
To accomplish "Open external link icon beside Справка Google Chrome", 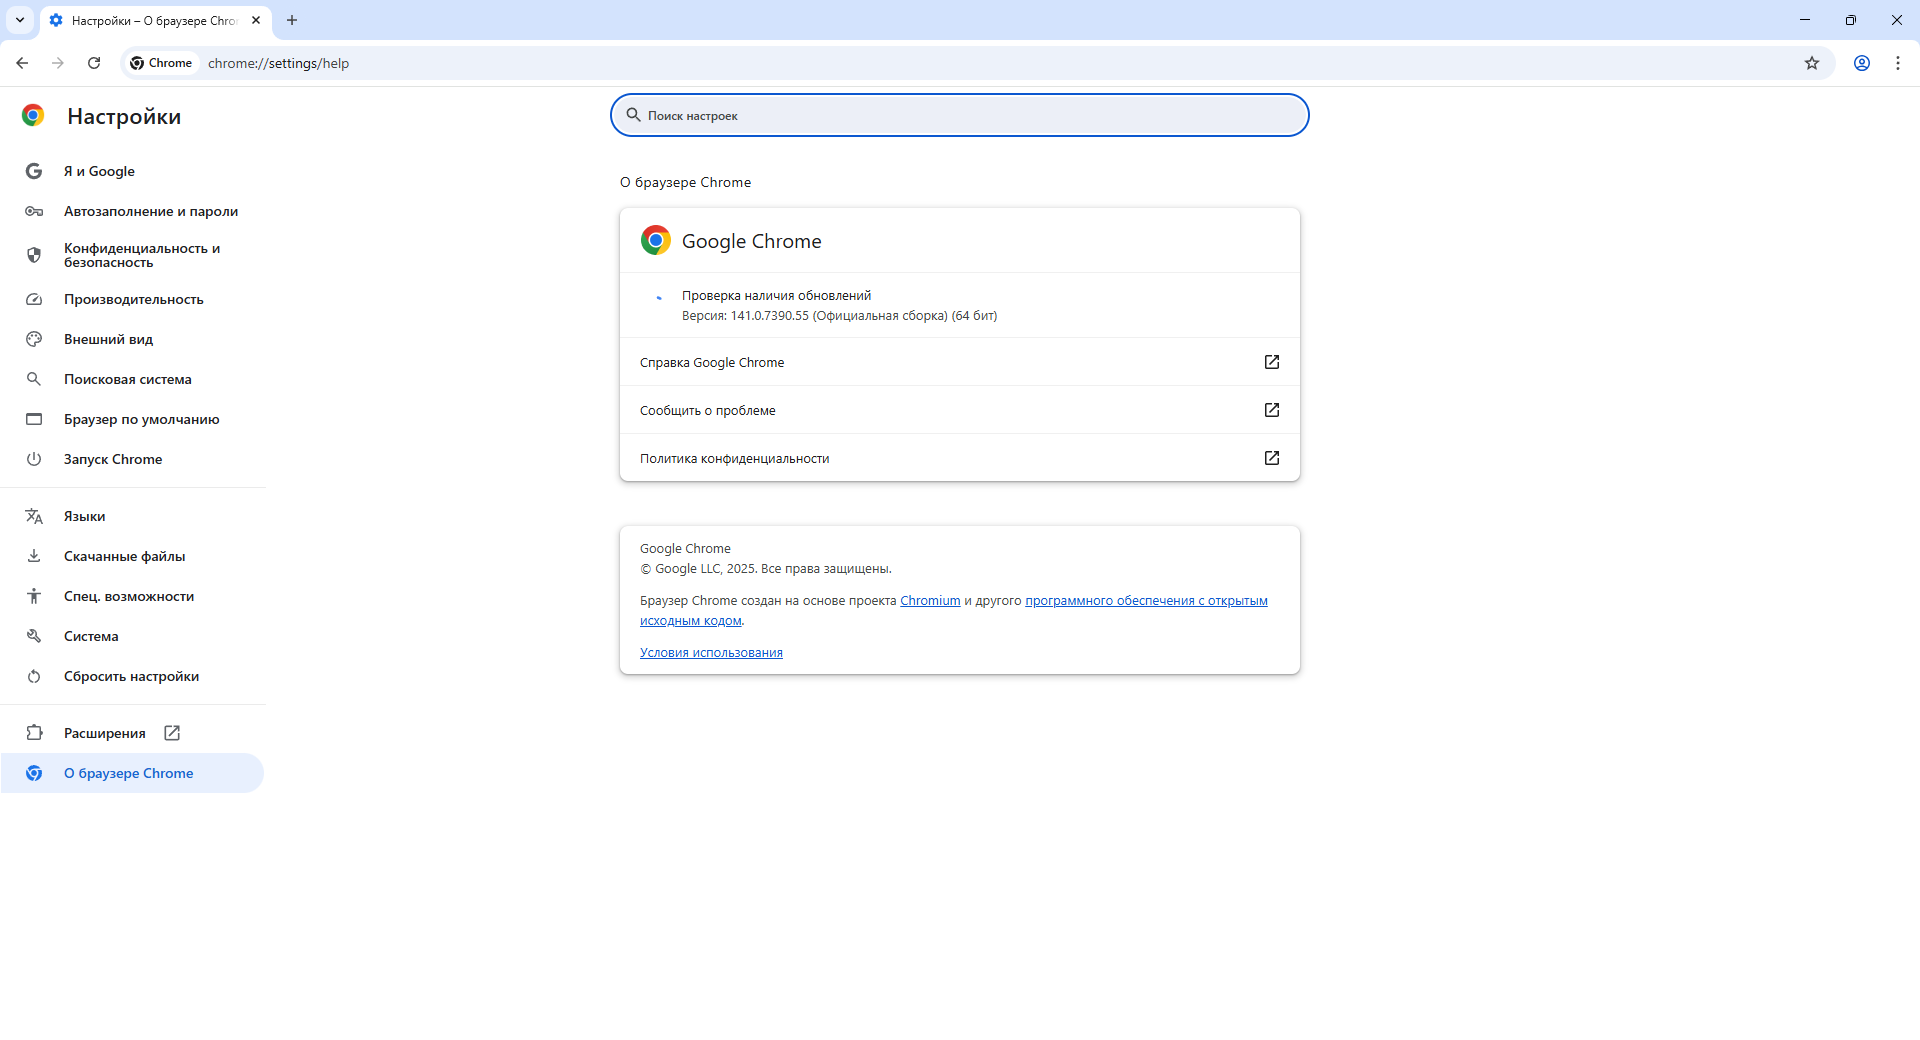I will click(1271, 362).
